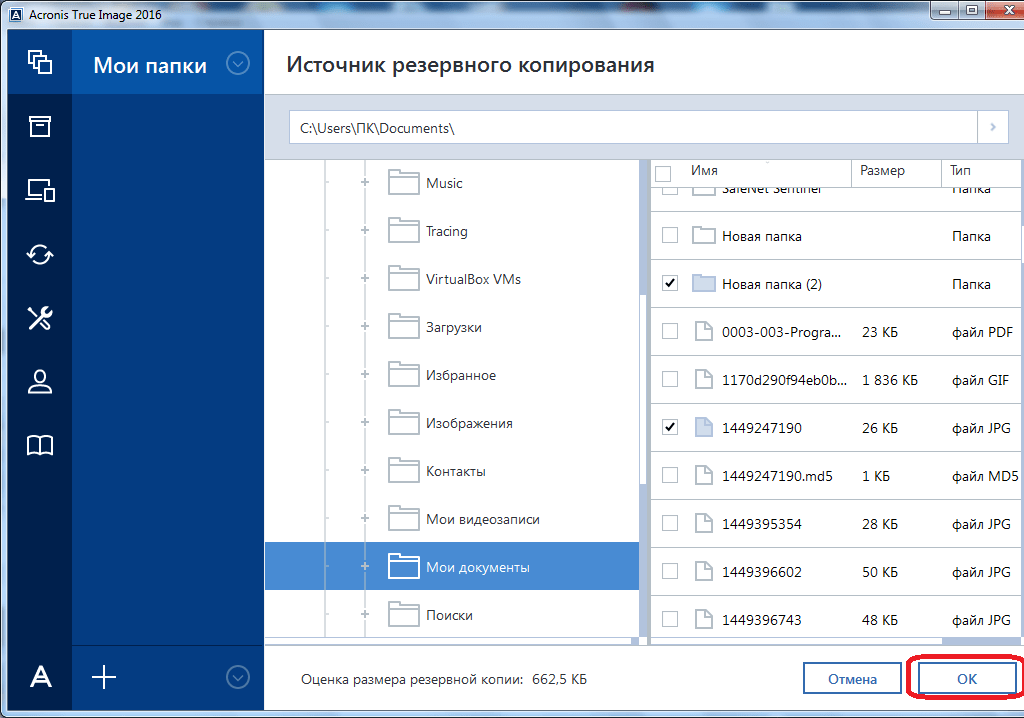Open the Archive section icon

click(40, 126)
